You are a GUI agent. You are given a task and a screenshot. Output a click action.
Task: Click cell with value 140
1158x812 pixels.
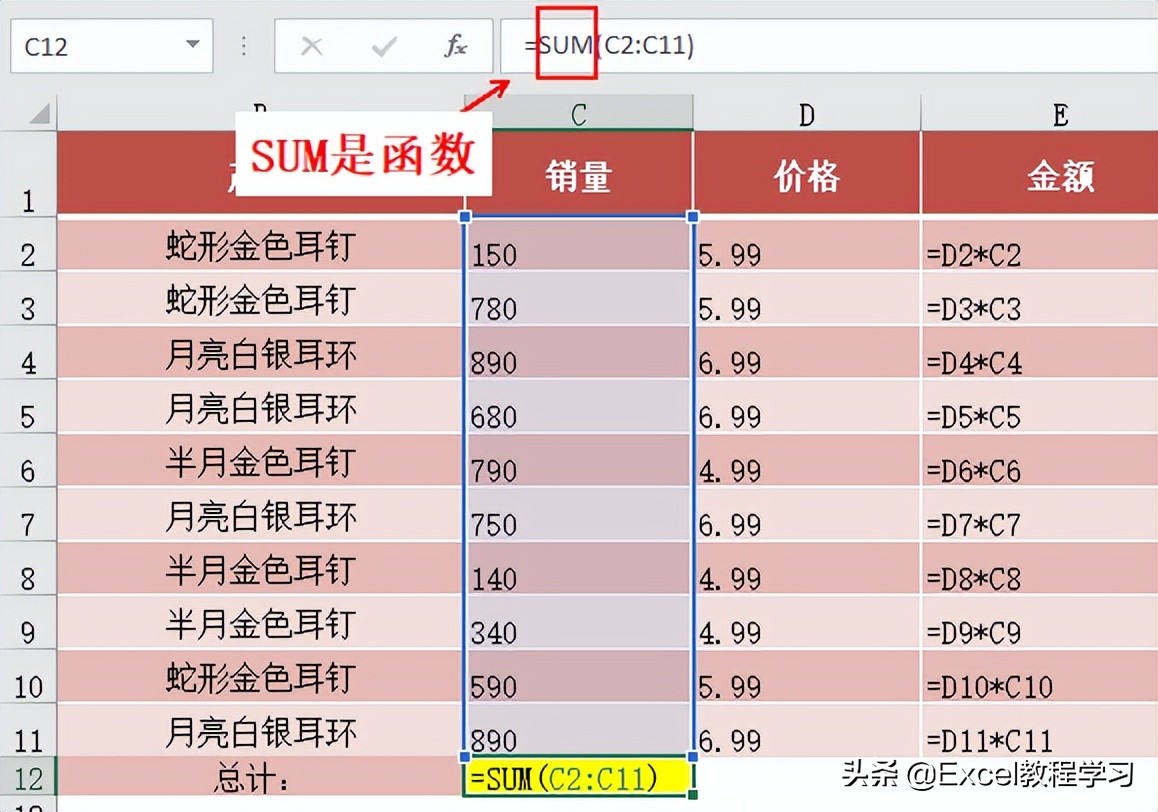coord(578,568)
